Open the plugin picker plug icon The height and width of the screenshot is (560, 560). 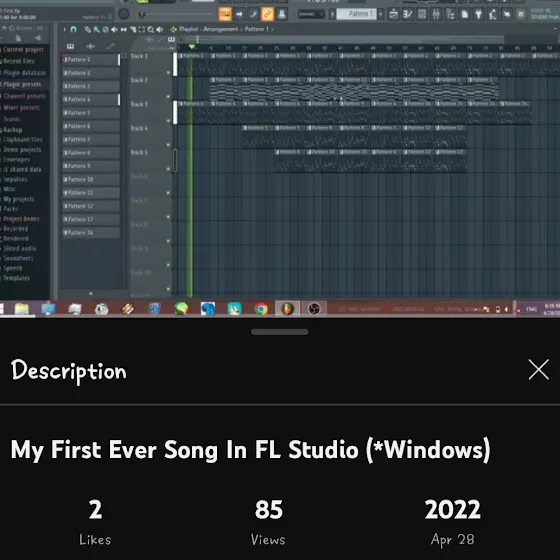pyautogui.click(x=479, y=14)
